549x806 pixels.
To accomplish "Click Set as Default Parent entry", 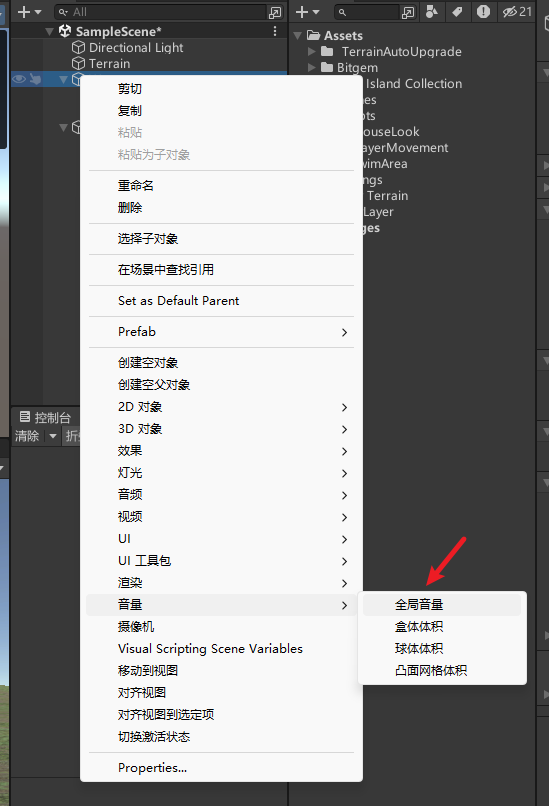I will 222,301.
